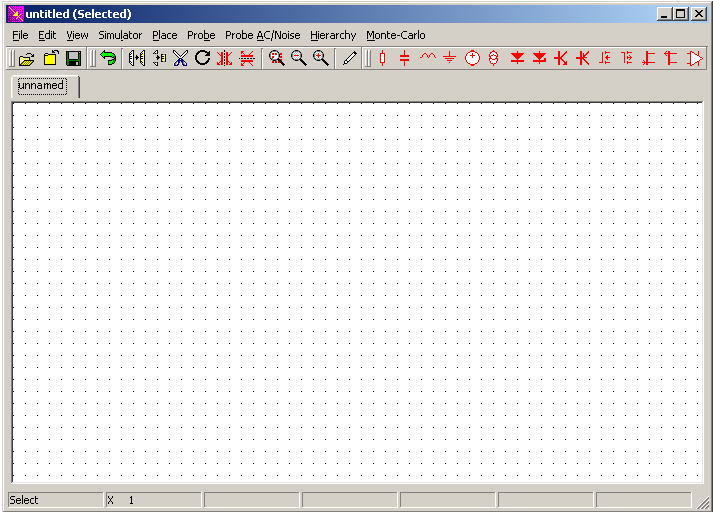Click the Select mode status bar field
The width and height of the screenshot is (713, 512).
[55, 500]
